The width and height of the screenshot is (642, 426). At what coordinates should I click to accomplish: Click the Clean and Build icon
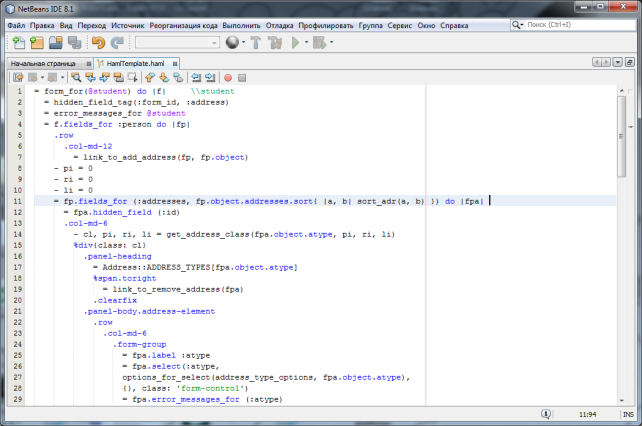[275, 43]
